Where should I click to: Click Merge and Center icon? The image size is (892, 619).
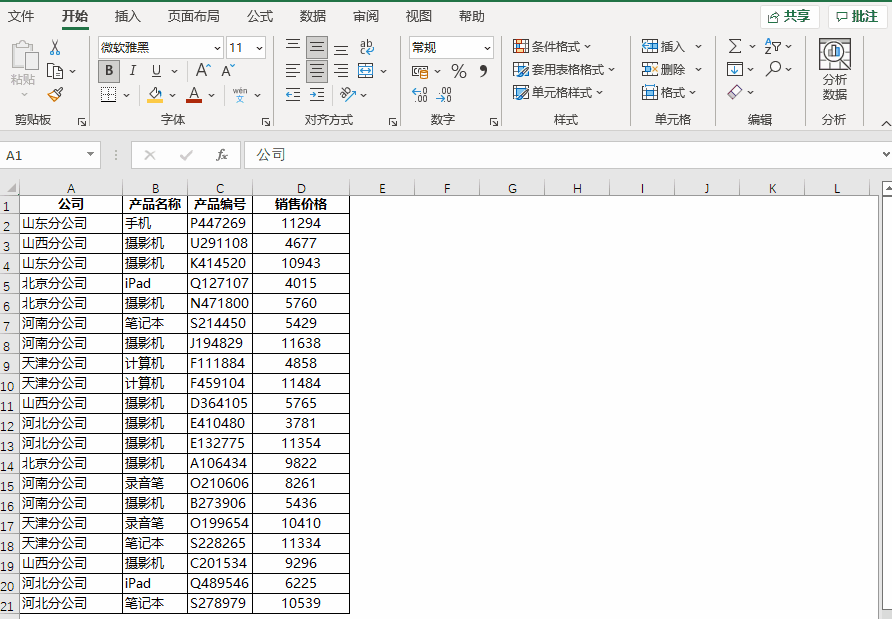(x=365, y=71)
